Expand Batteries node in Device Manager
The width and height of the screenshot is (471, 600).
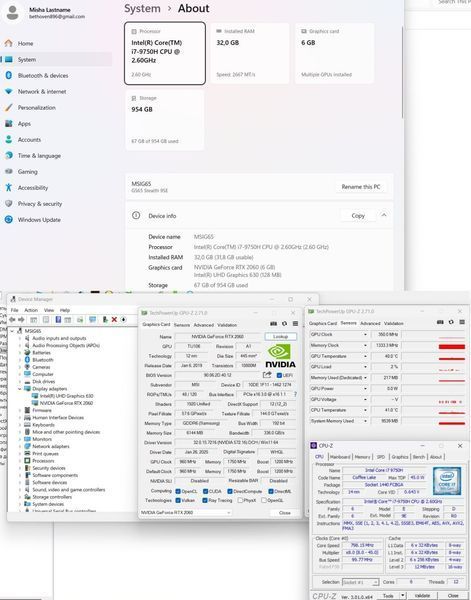pos(20,352)
